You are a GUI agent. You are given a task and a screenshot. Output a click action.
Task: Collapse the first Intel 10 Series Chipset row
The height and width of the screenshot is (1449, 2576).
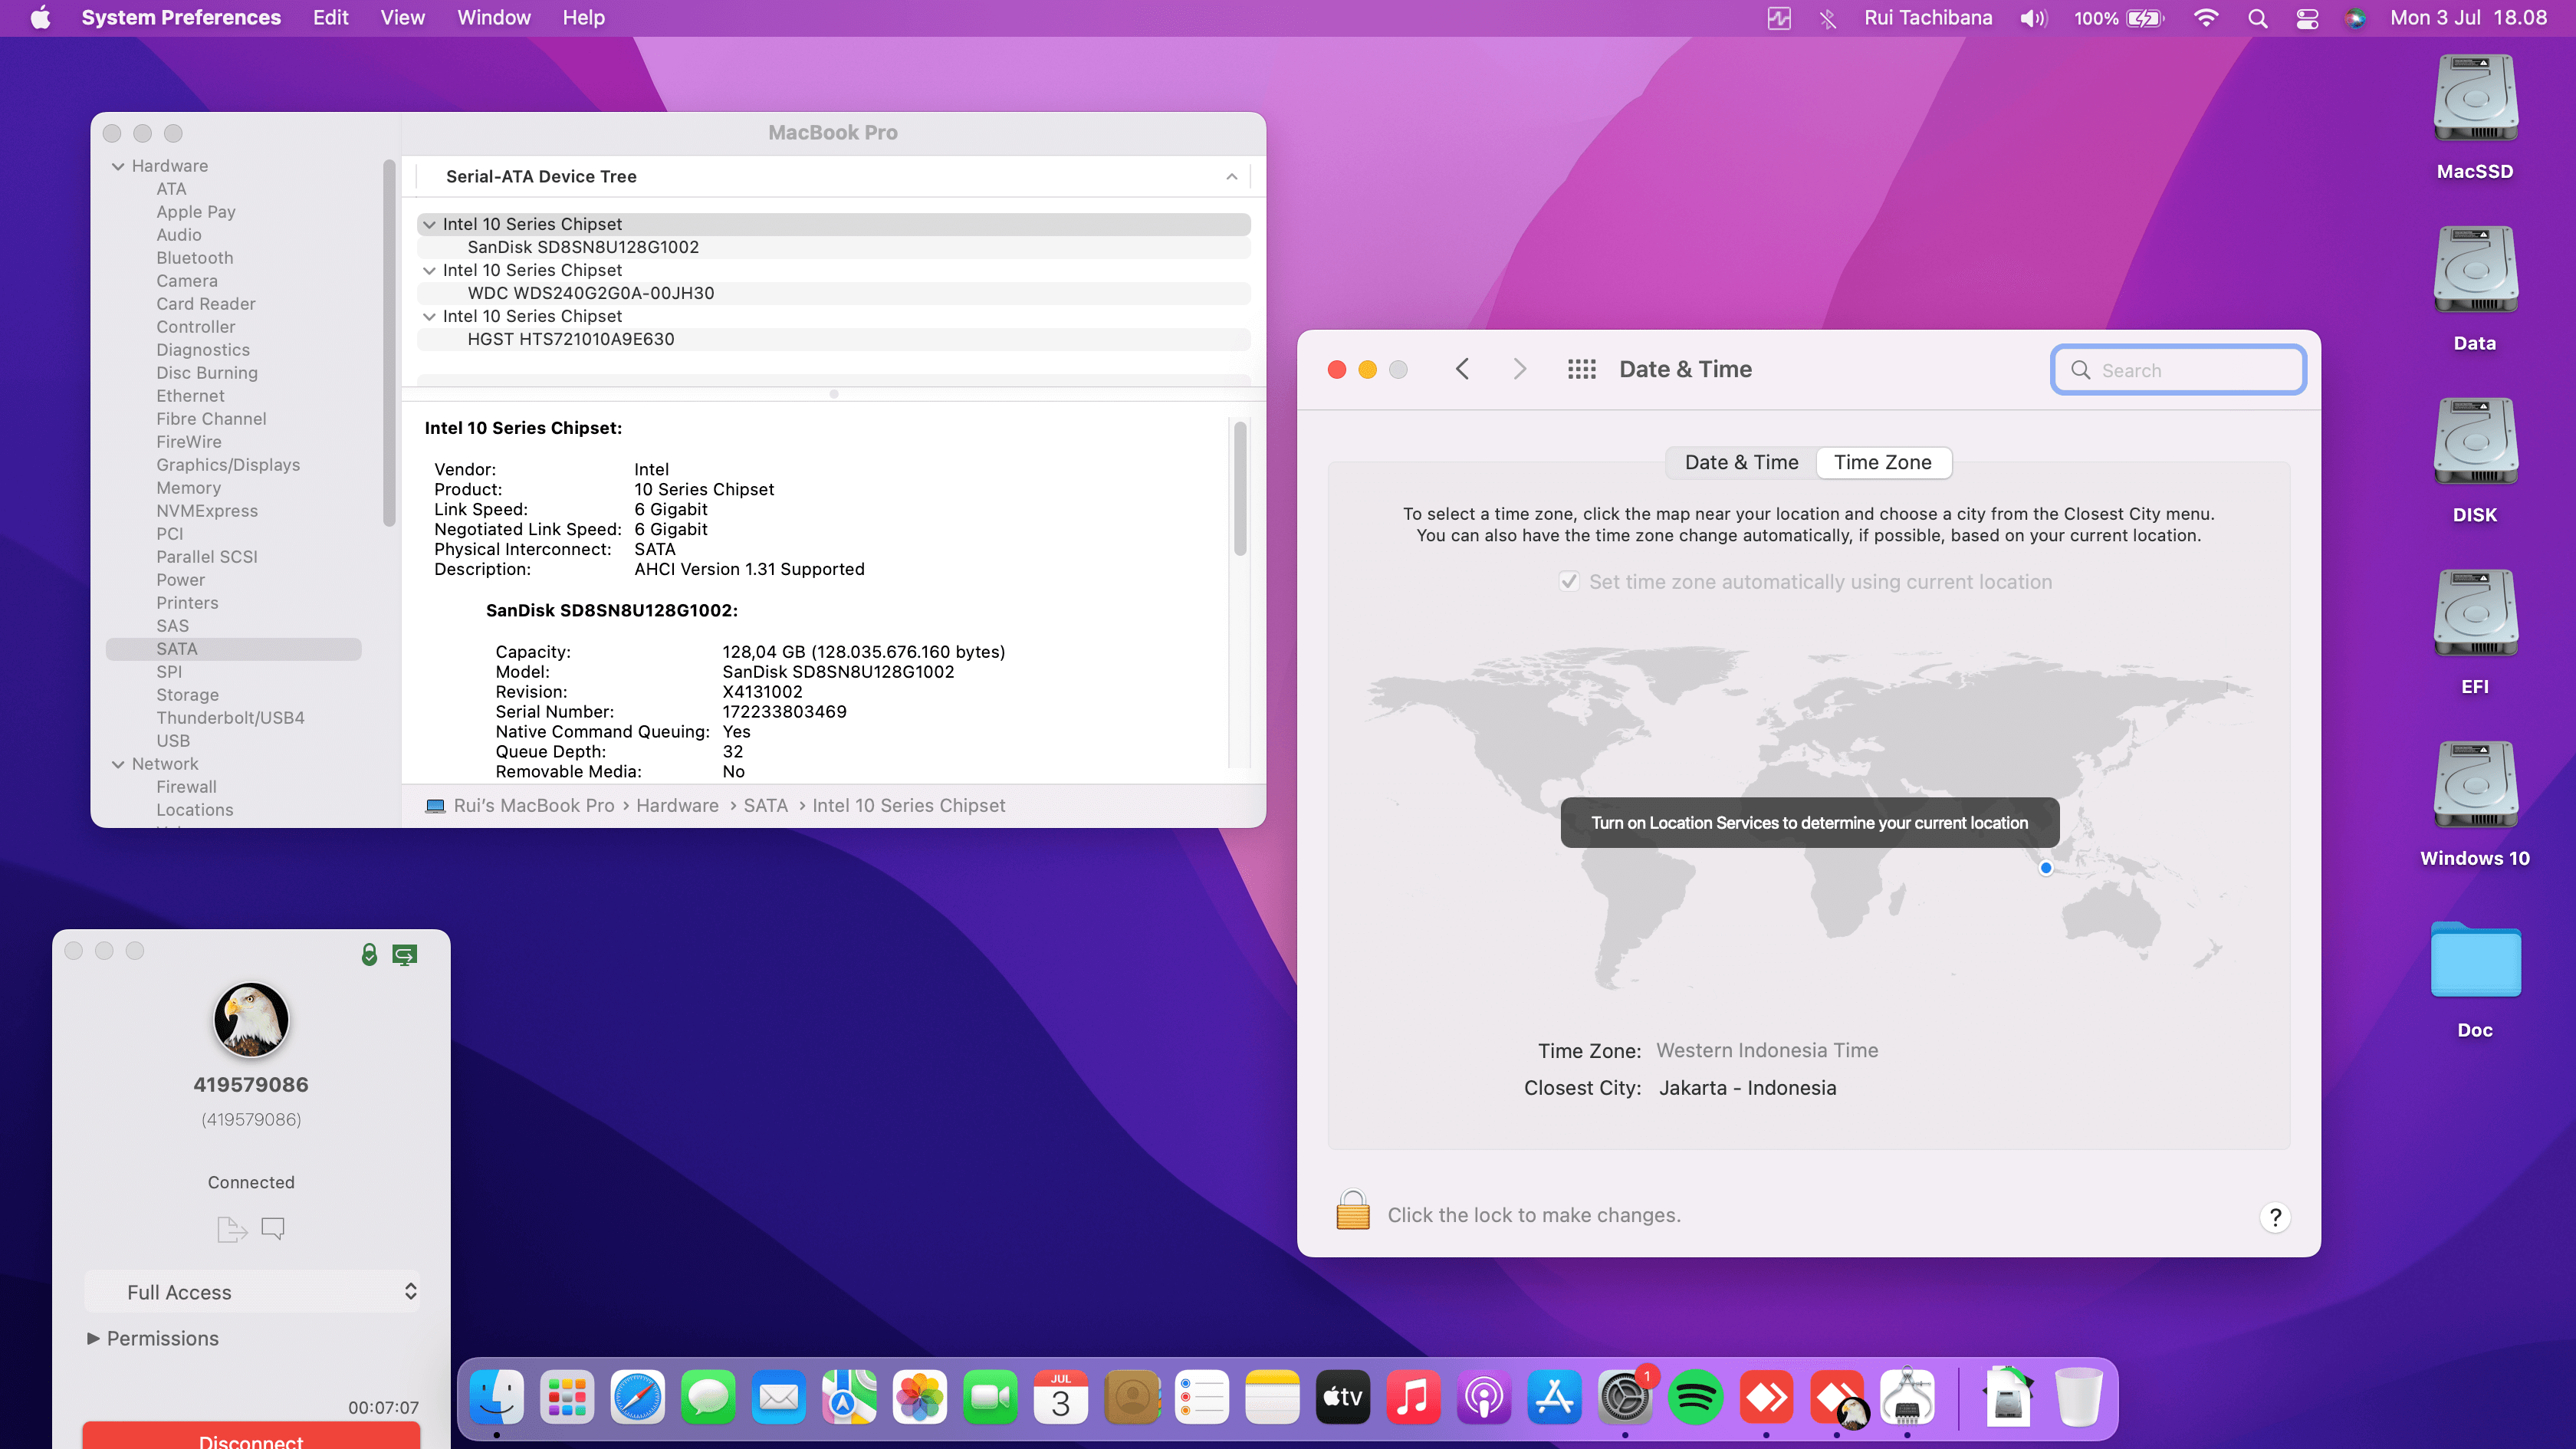pyautogui.click(x=429, y=225)
